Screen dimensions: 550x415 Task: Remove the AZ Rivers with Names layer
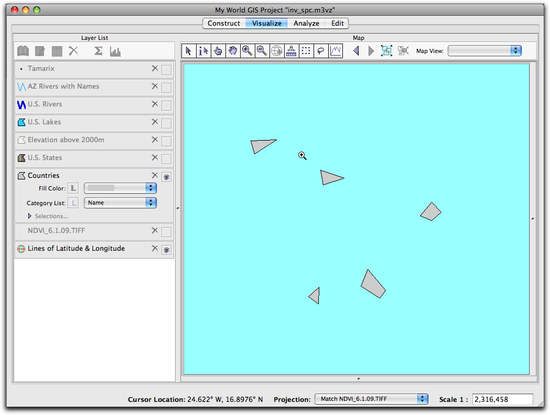point(155,86)
